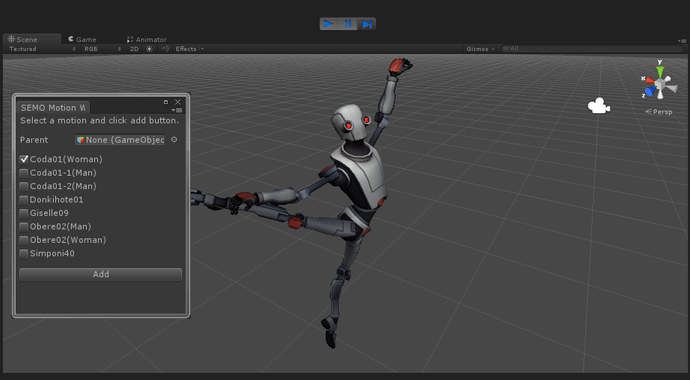Screen dimensions: 690x380
Task: Open the Textured draw mode dropdown
Action: [42, 49]
